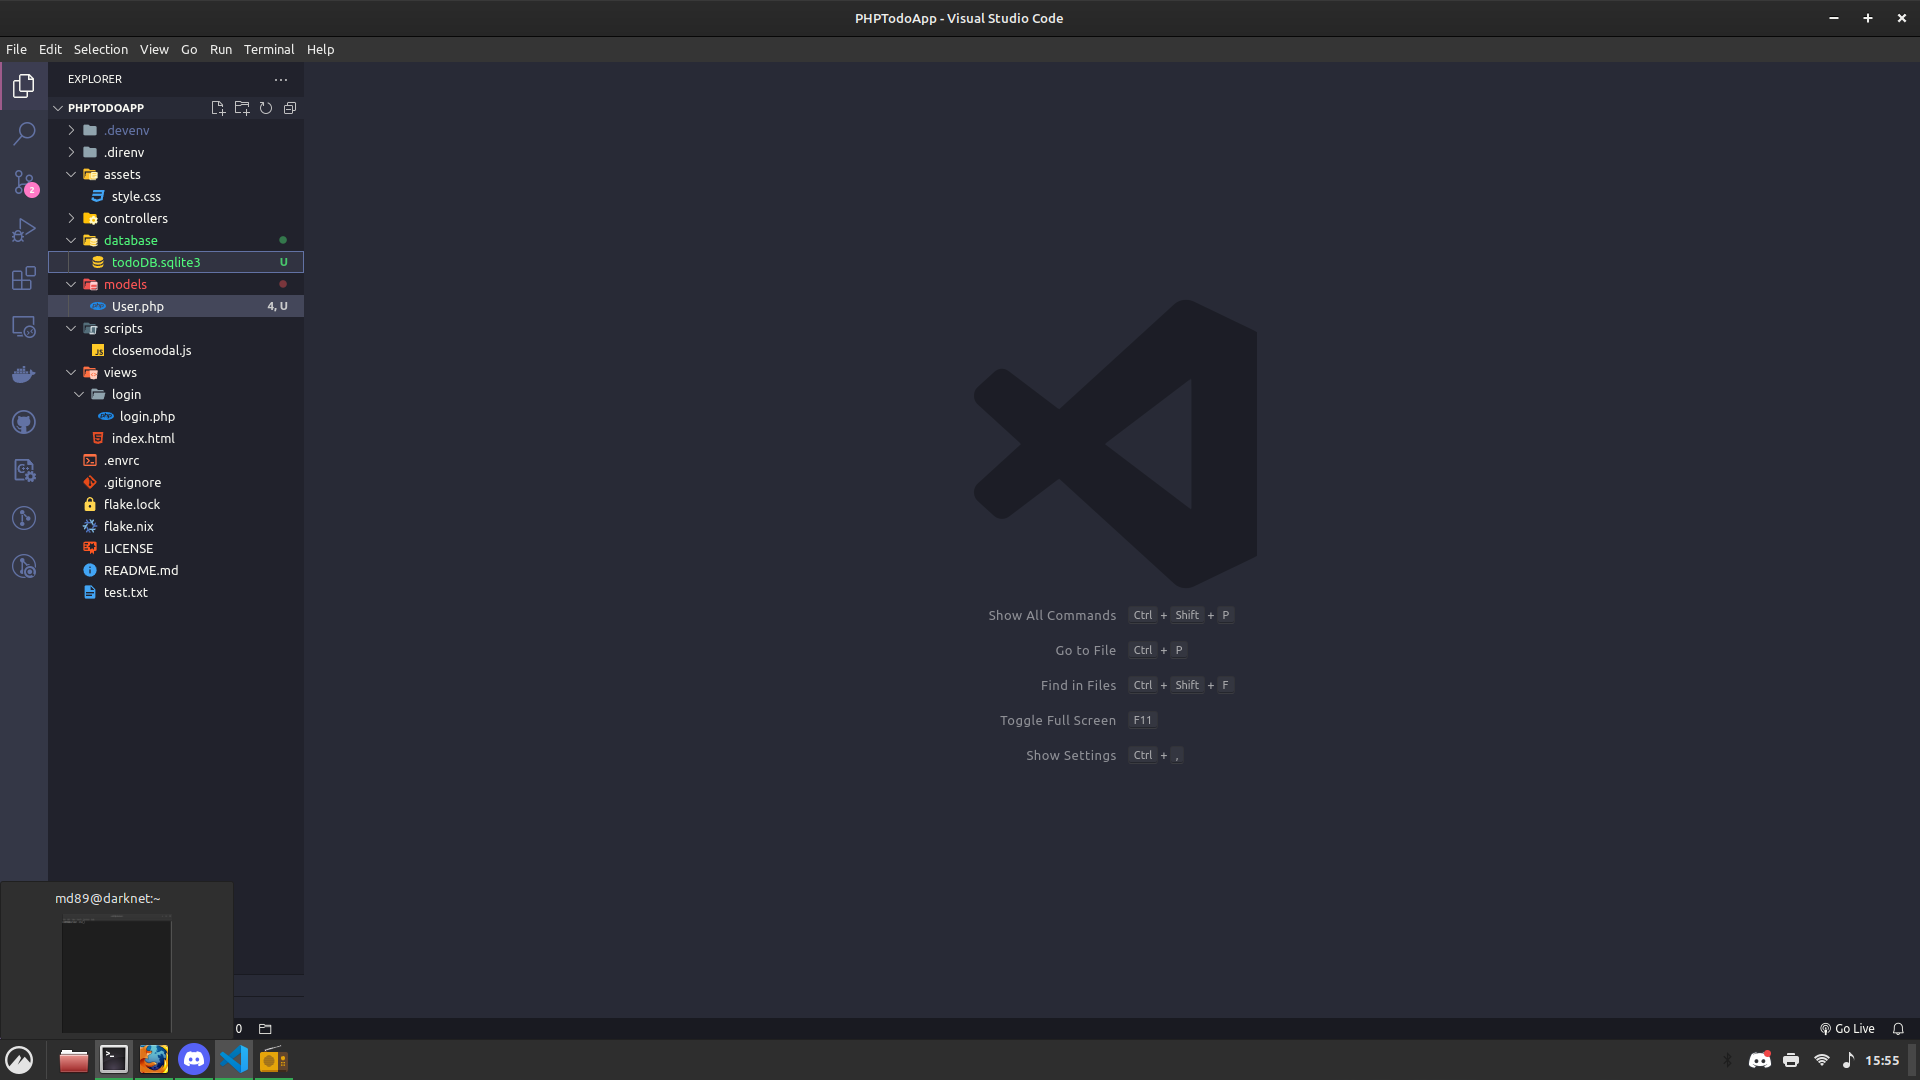1920x1080 pixels.
Task: Click the music note icon in system tray
Action: coord(1848,1060)
